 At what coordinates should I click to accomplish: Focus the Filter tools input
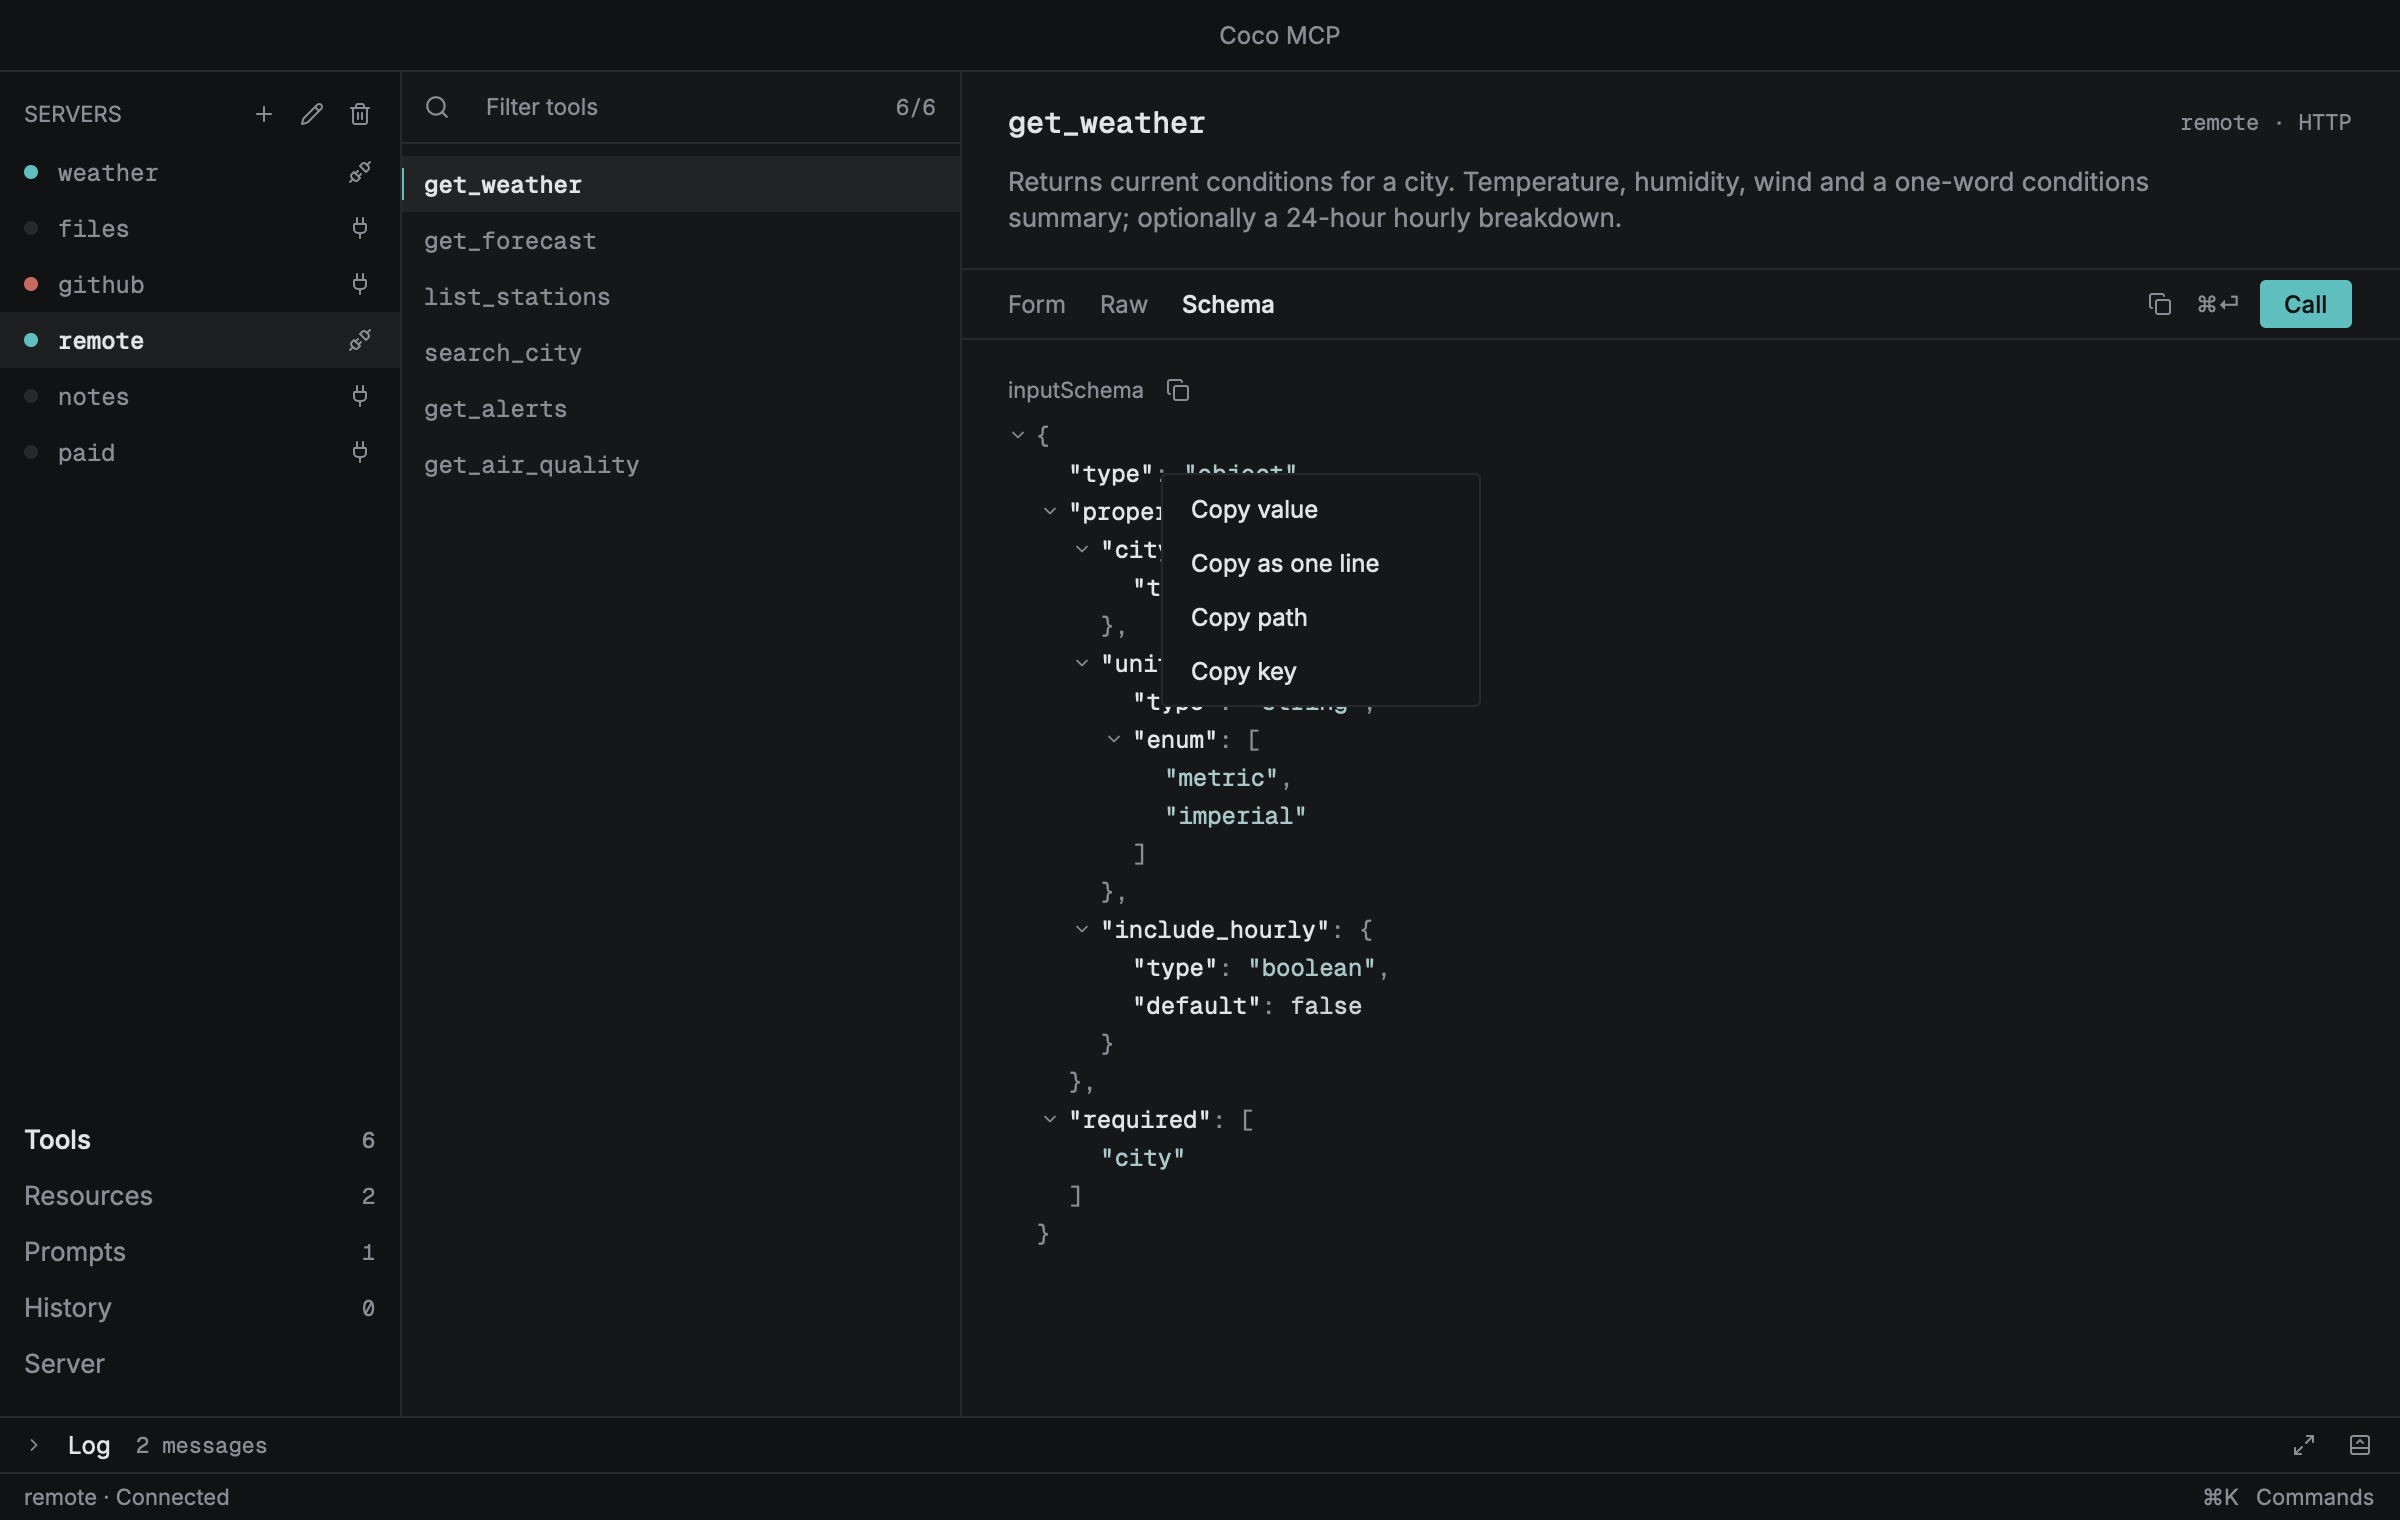coord(680,107)
